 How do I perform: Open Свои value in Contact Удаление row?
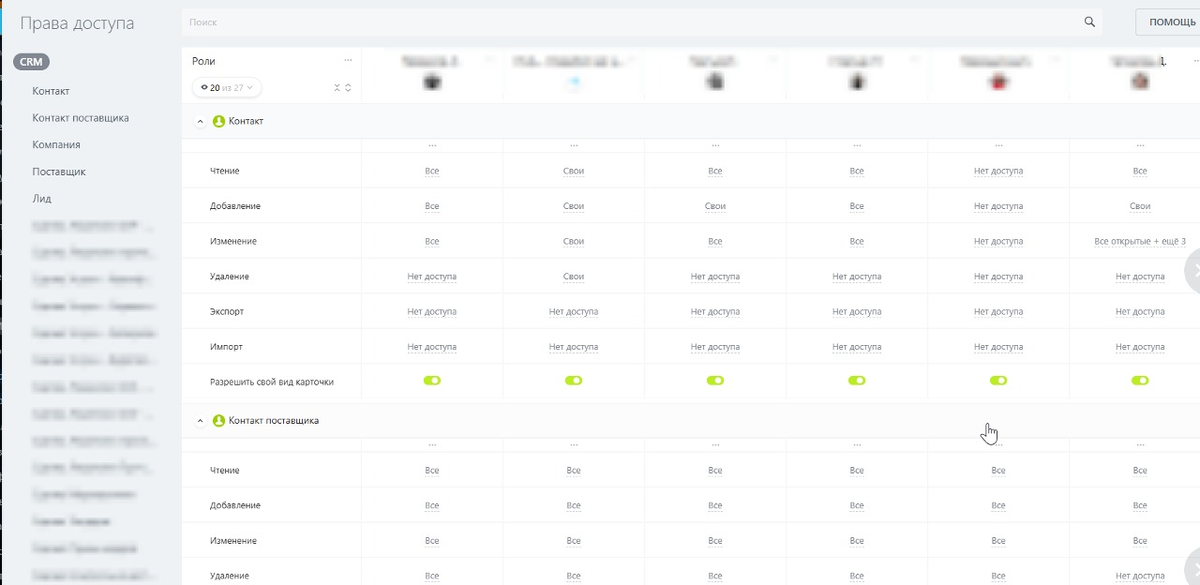(573, 276)
